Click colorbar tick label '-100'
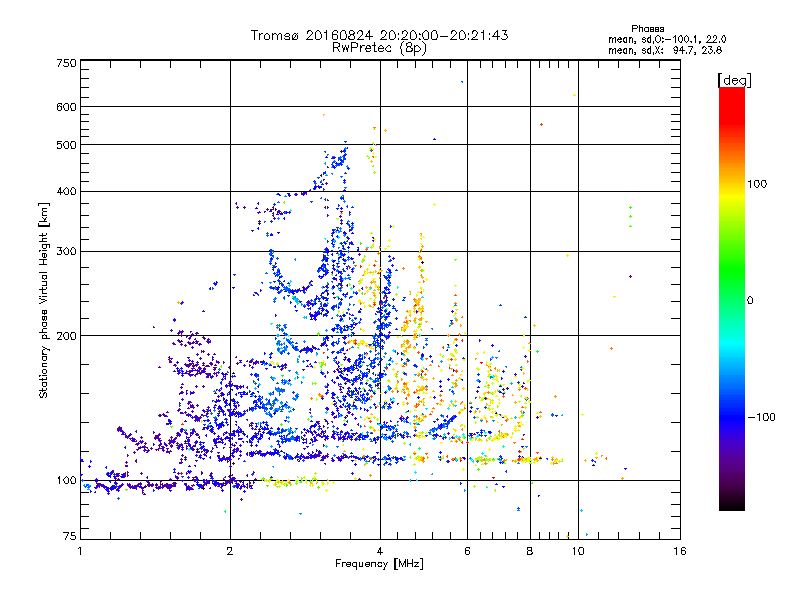The image size is (800, 600). click(x=761, y=417)
